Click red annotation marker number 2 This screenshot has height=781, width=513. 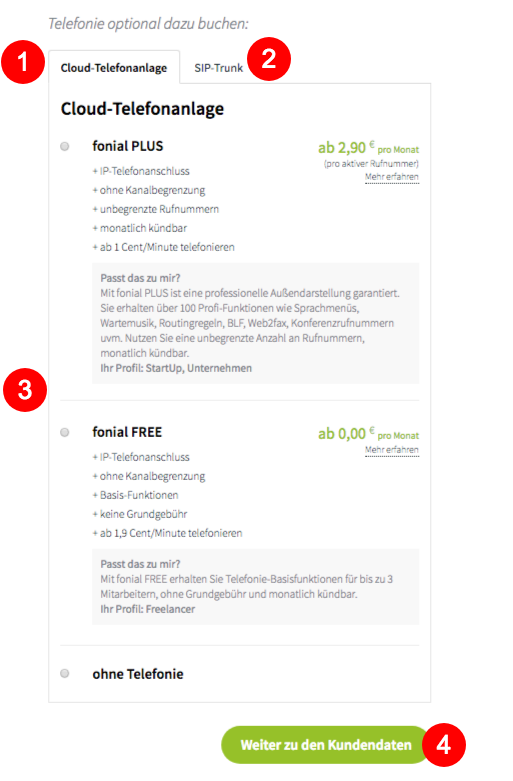(269, 59)
